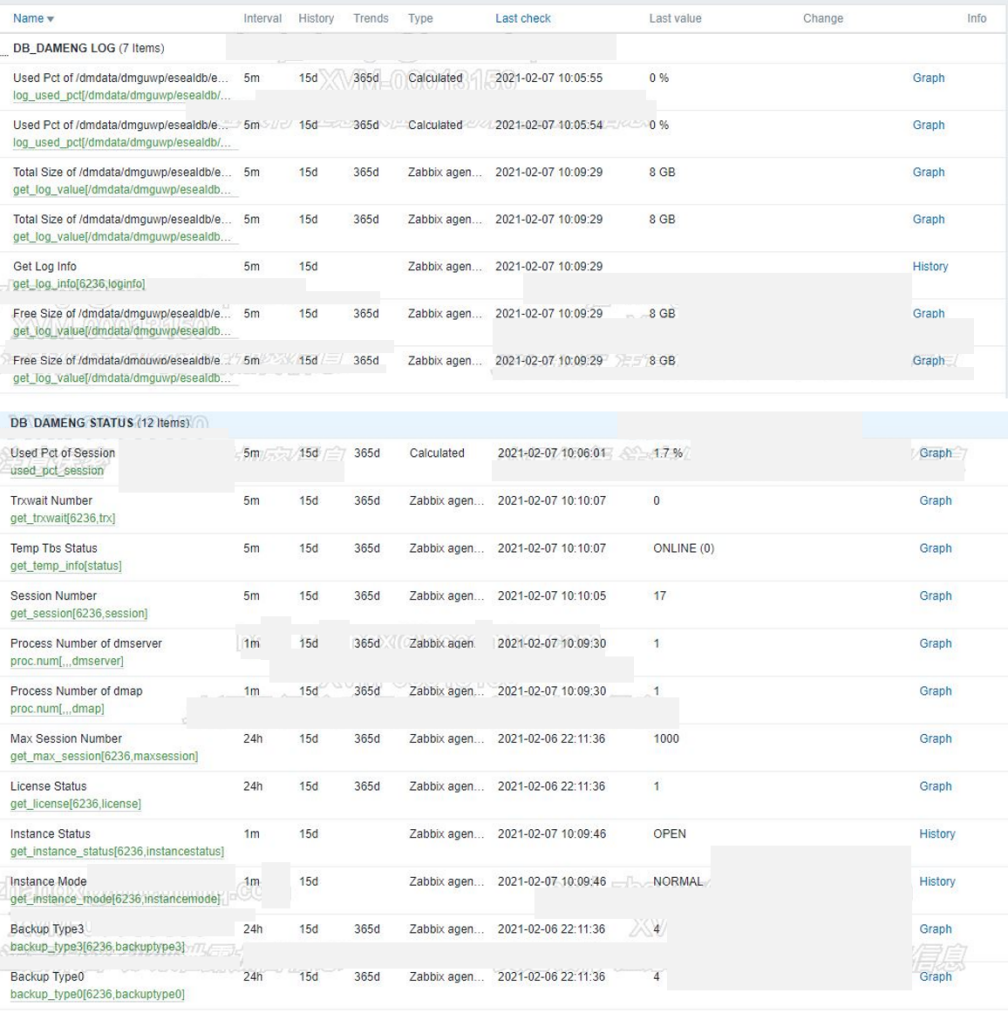
Task: Select the 'License Status' item name
Action: click(48, 786)
